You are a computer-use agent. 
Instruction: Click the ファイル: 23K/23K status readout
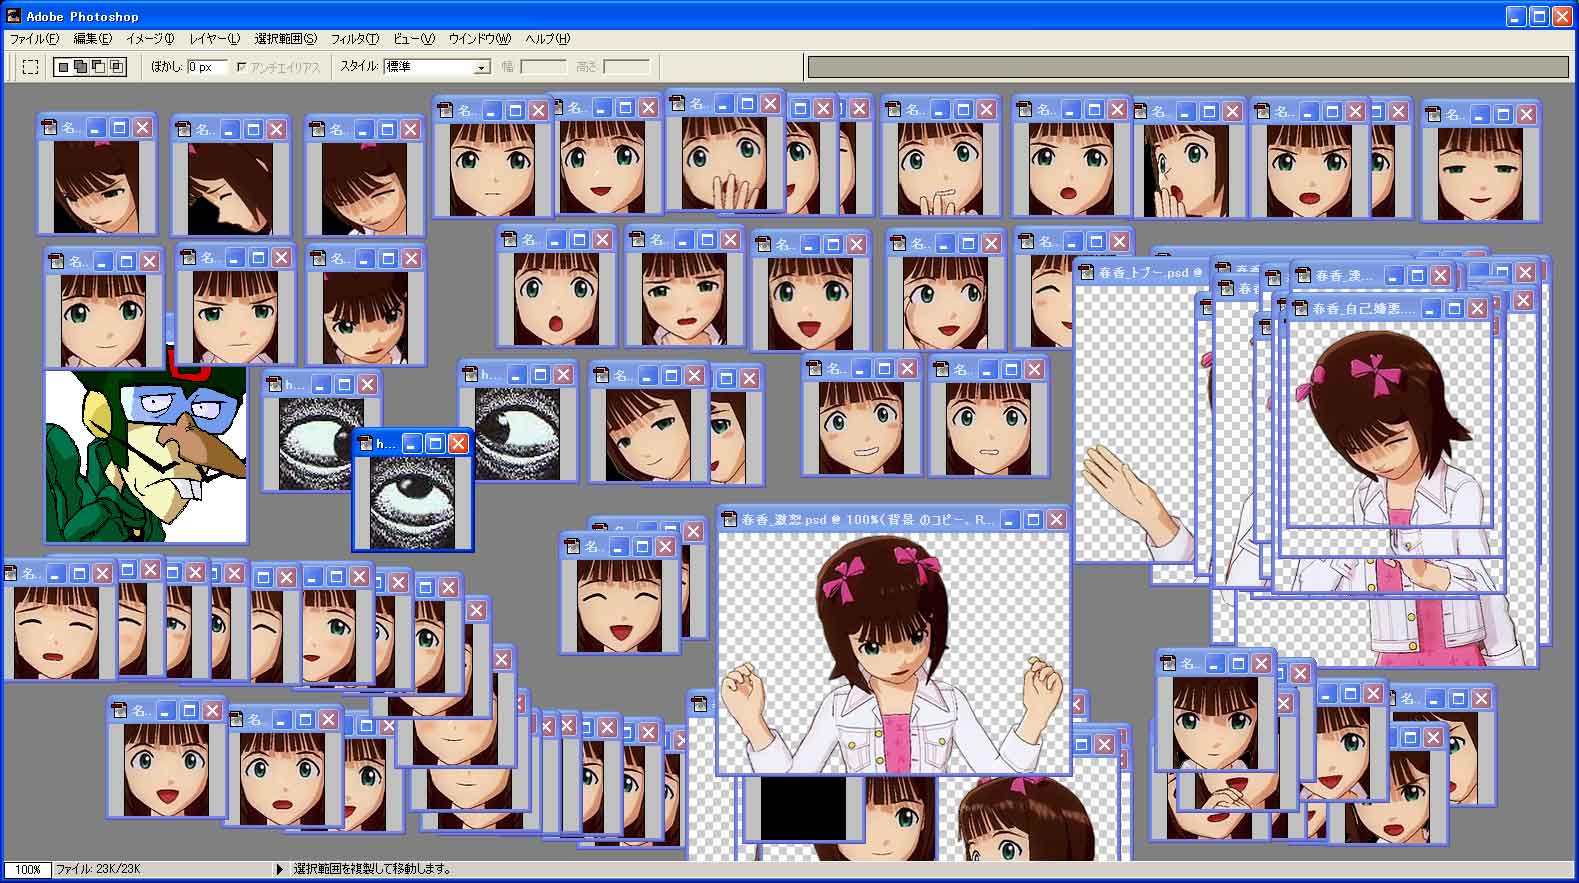coord(98,870)
